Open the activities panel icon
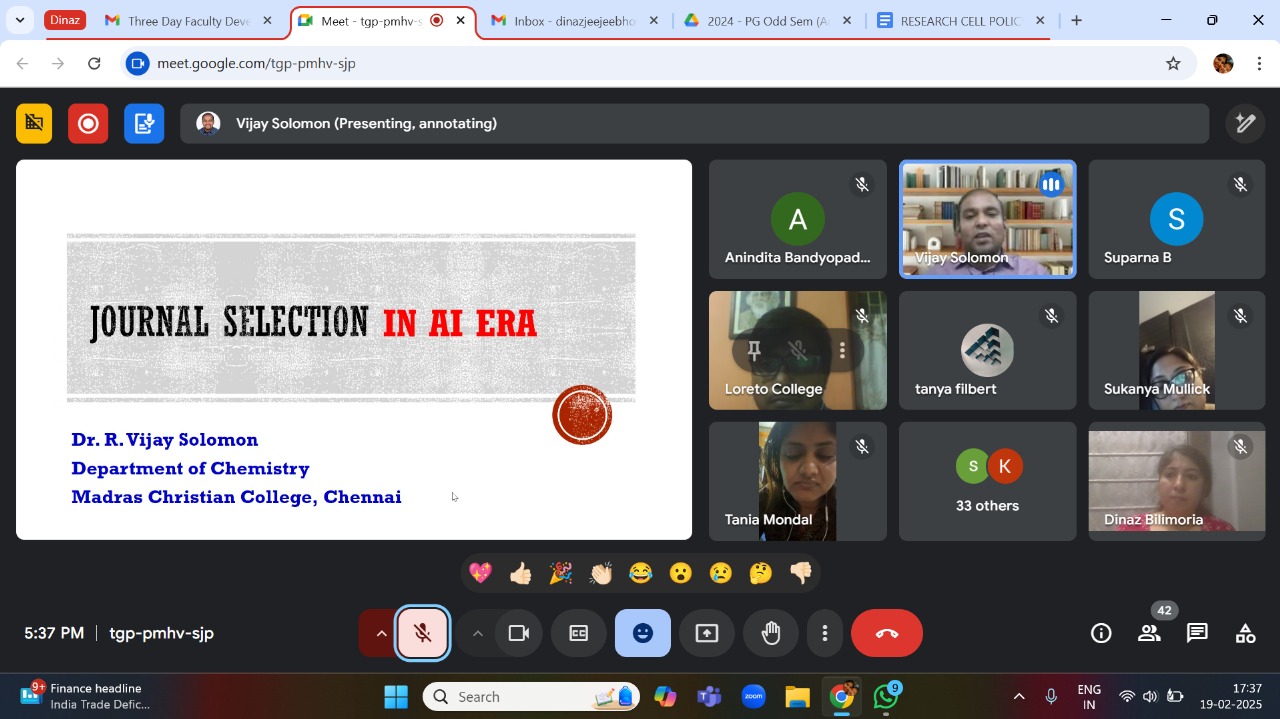The width and height of the screenshot is (1280, 719). point(1245,633)
